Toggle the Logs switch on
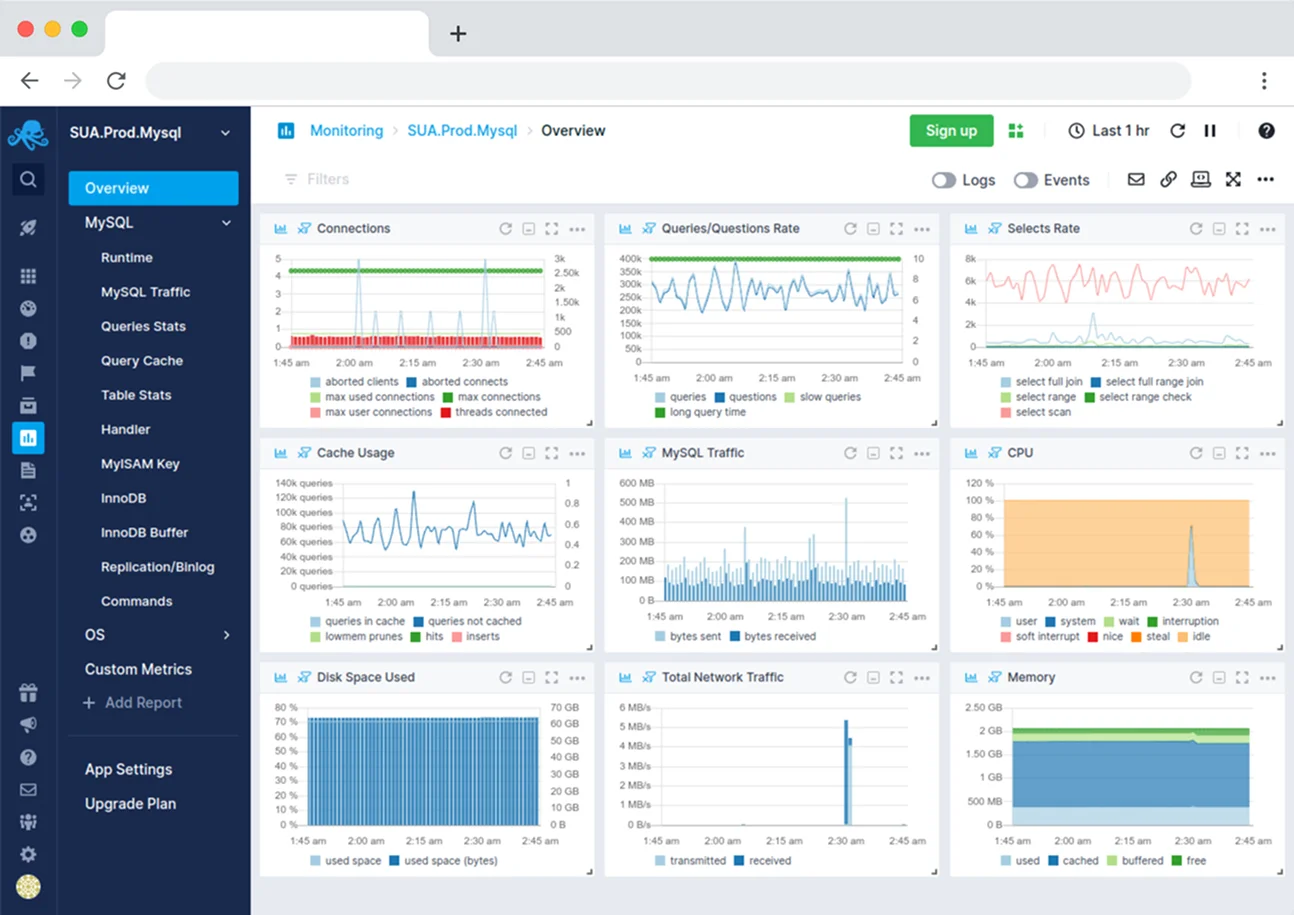The image size is (1294, 915). point(944,180)
